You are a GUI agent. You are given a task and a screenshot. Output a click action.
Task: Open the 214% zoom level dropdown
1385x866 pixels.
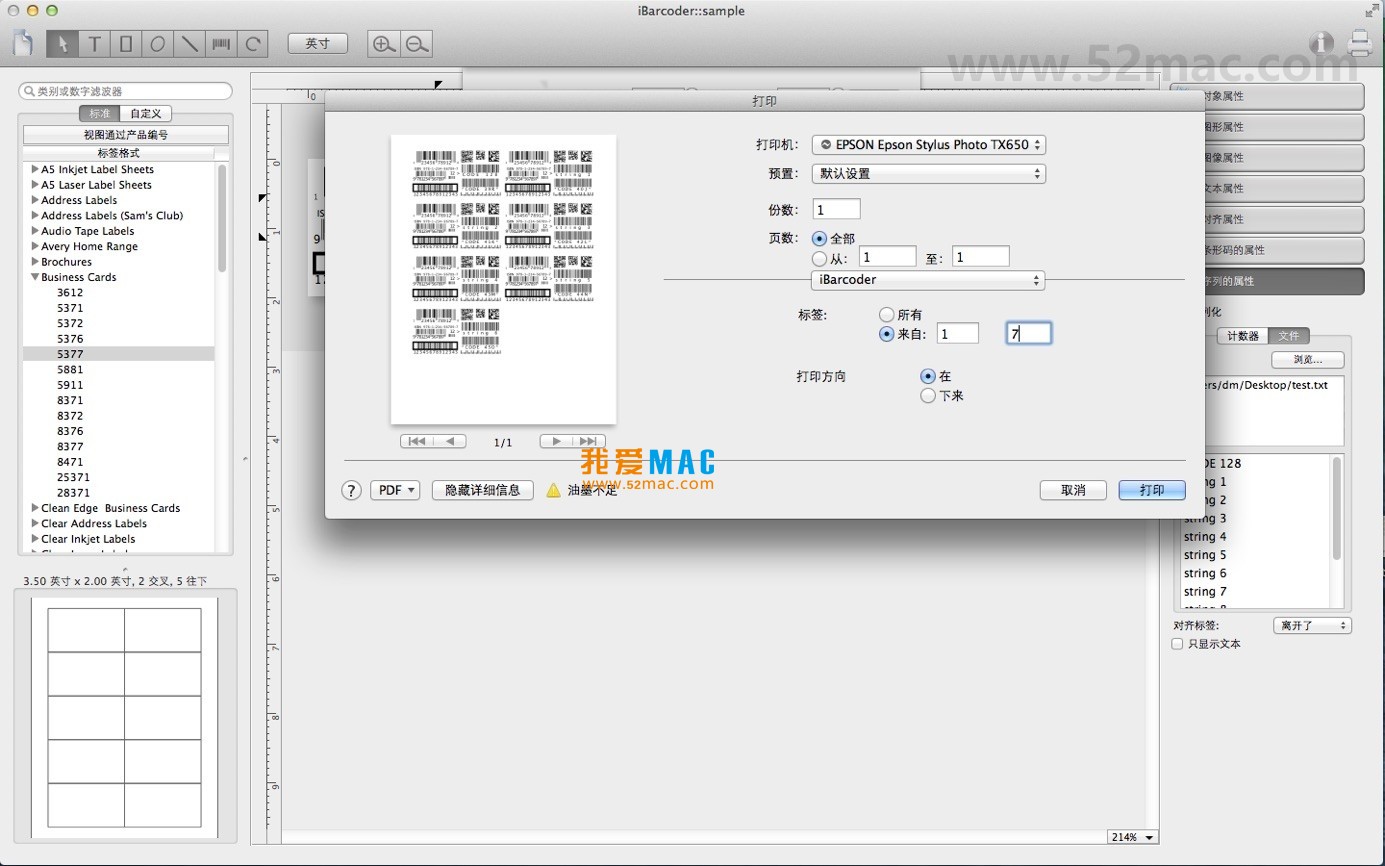[1132, 837]
